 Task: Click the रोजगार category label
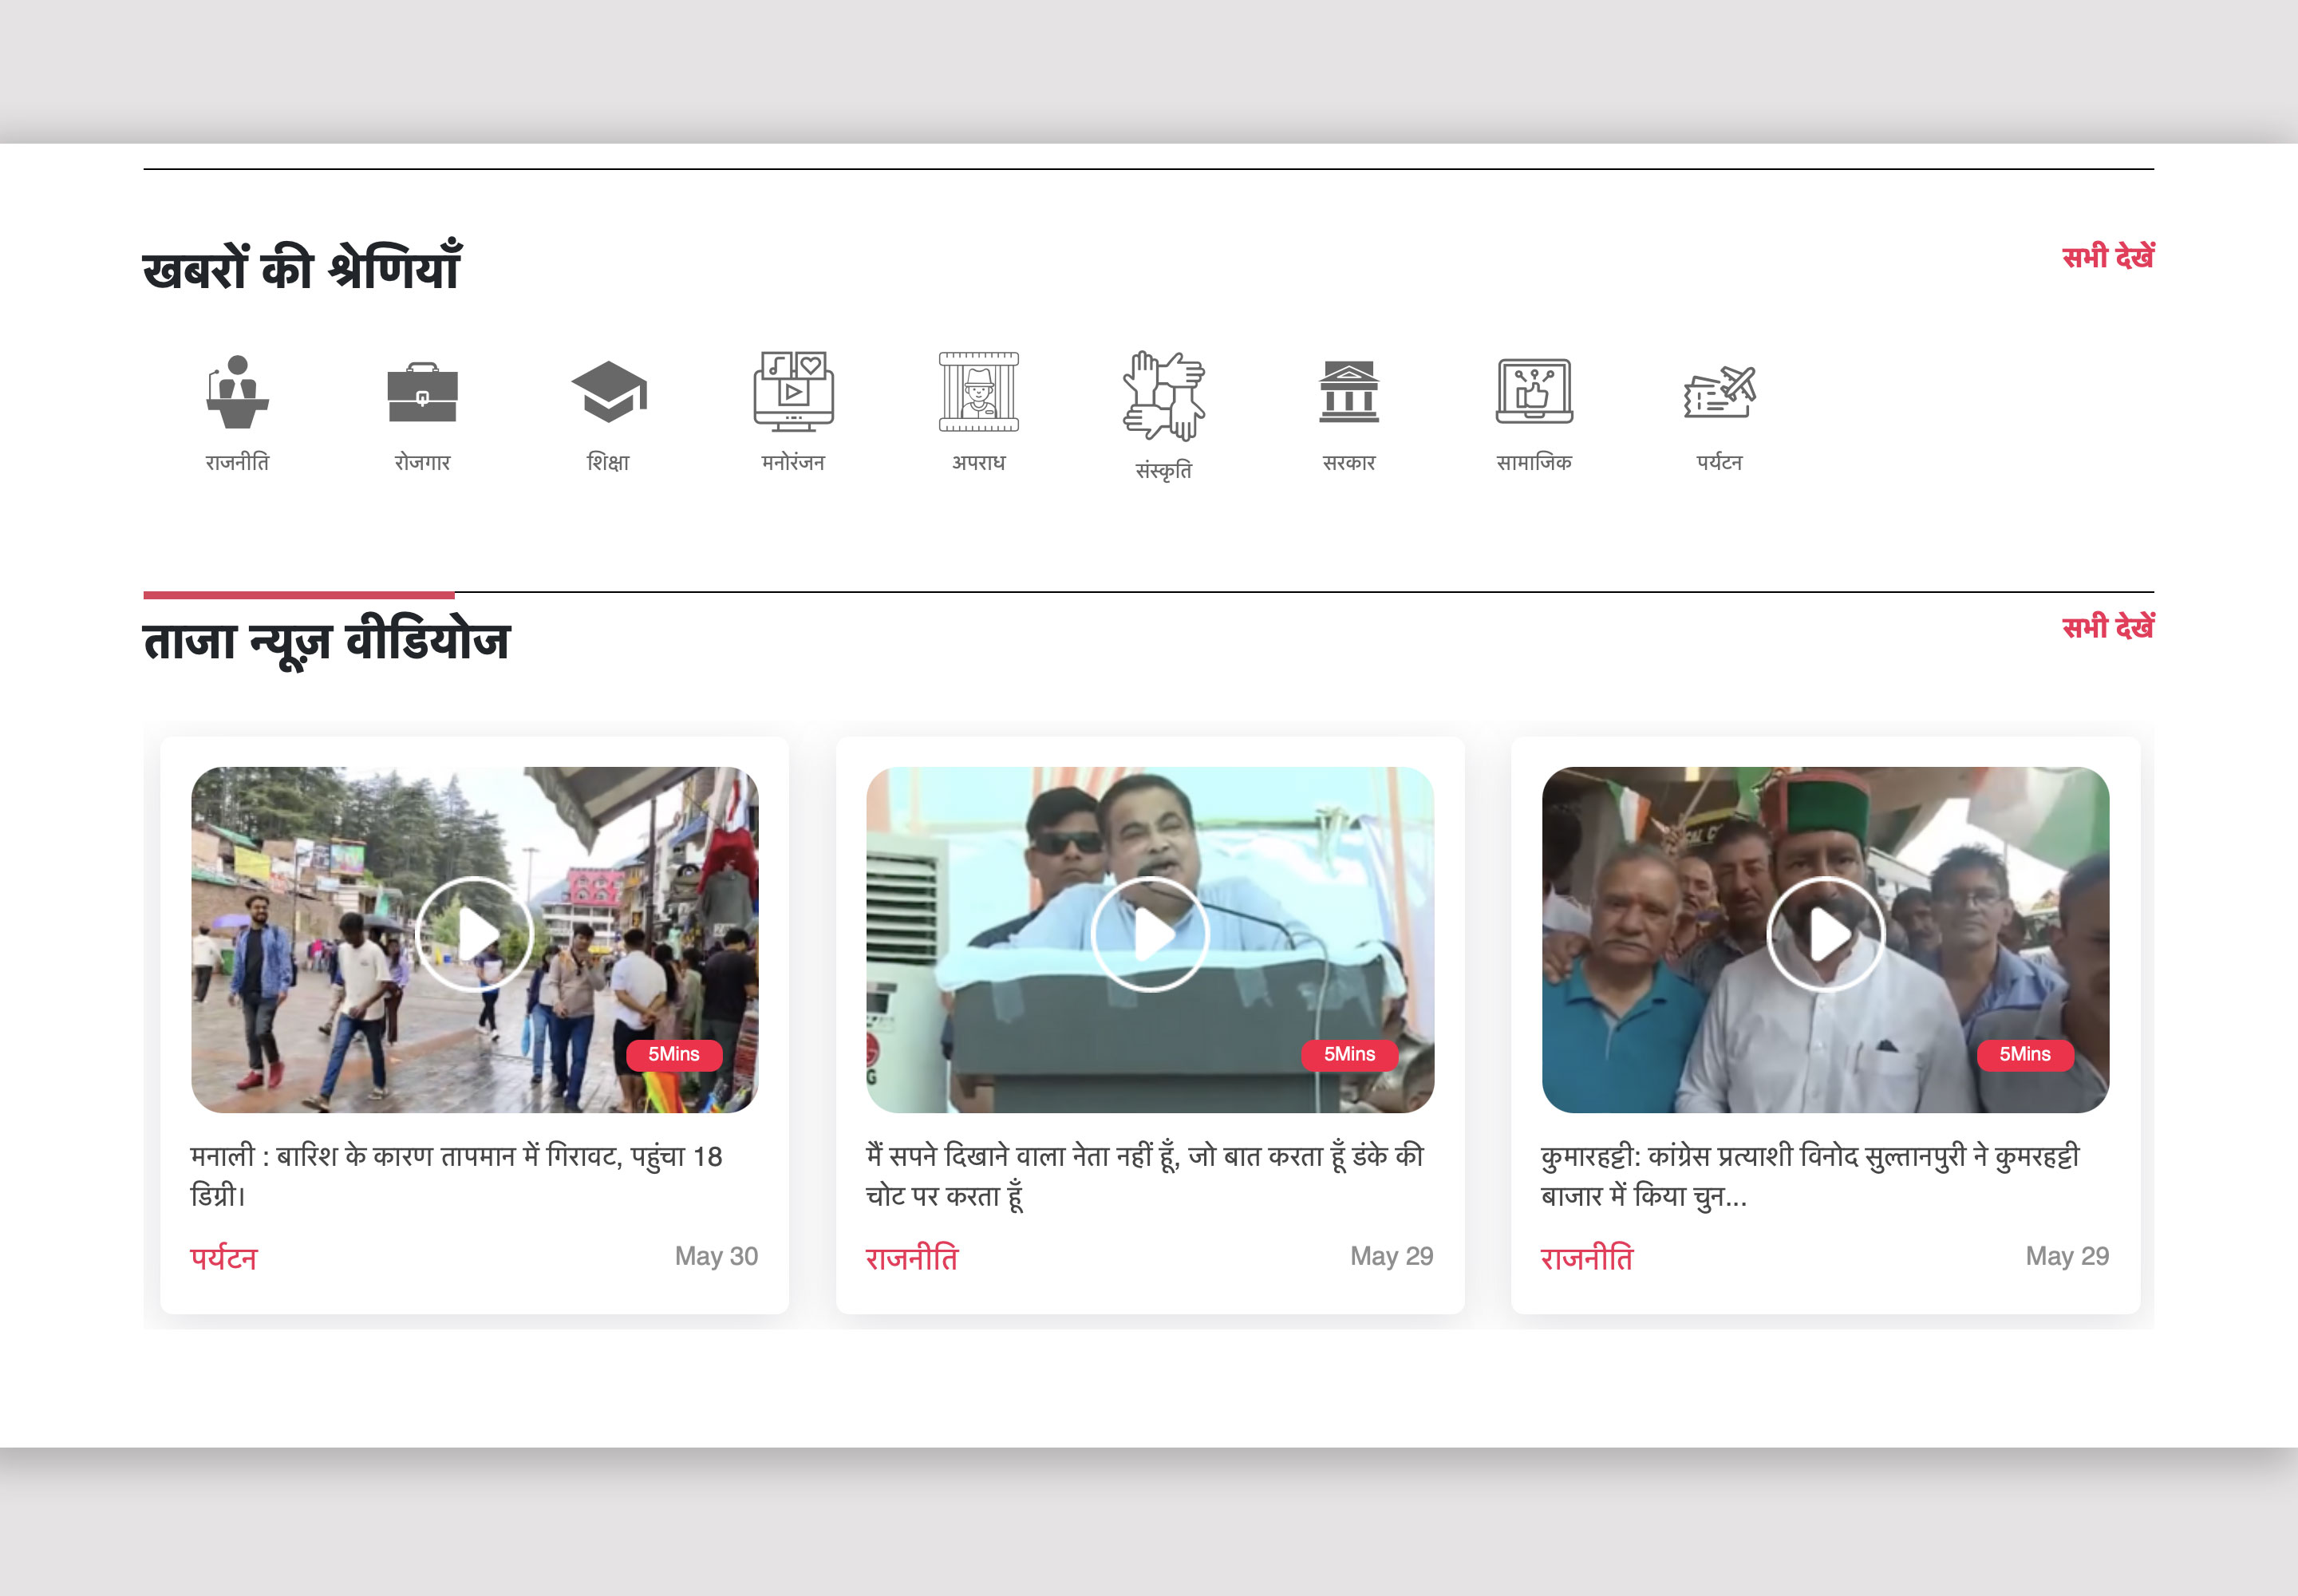point(422,462)
